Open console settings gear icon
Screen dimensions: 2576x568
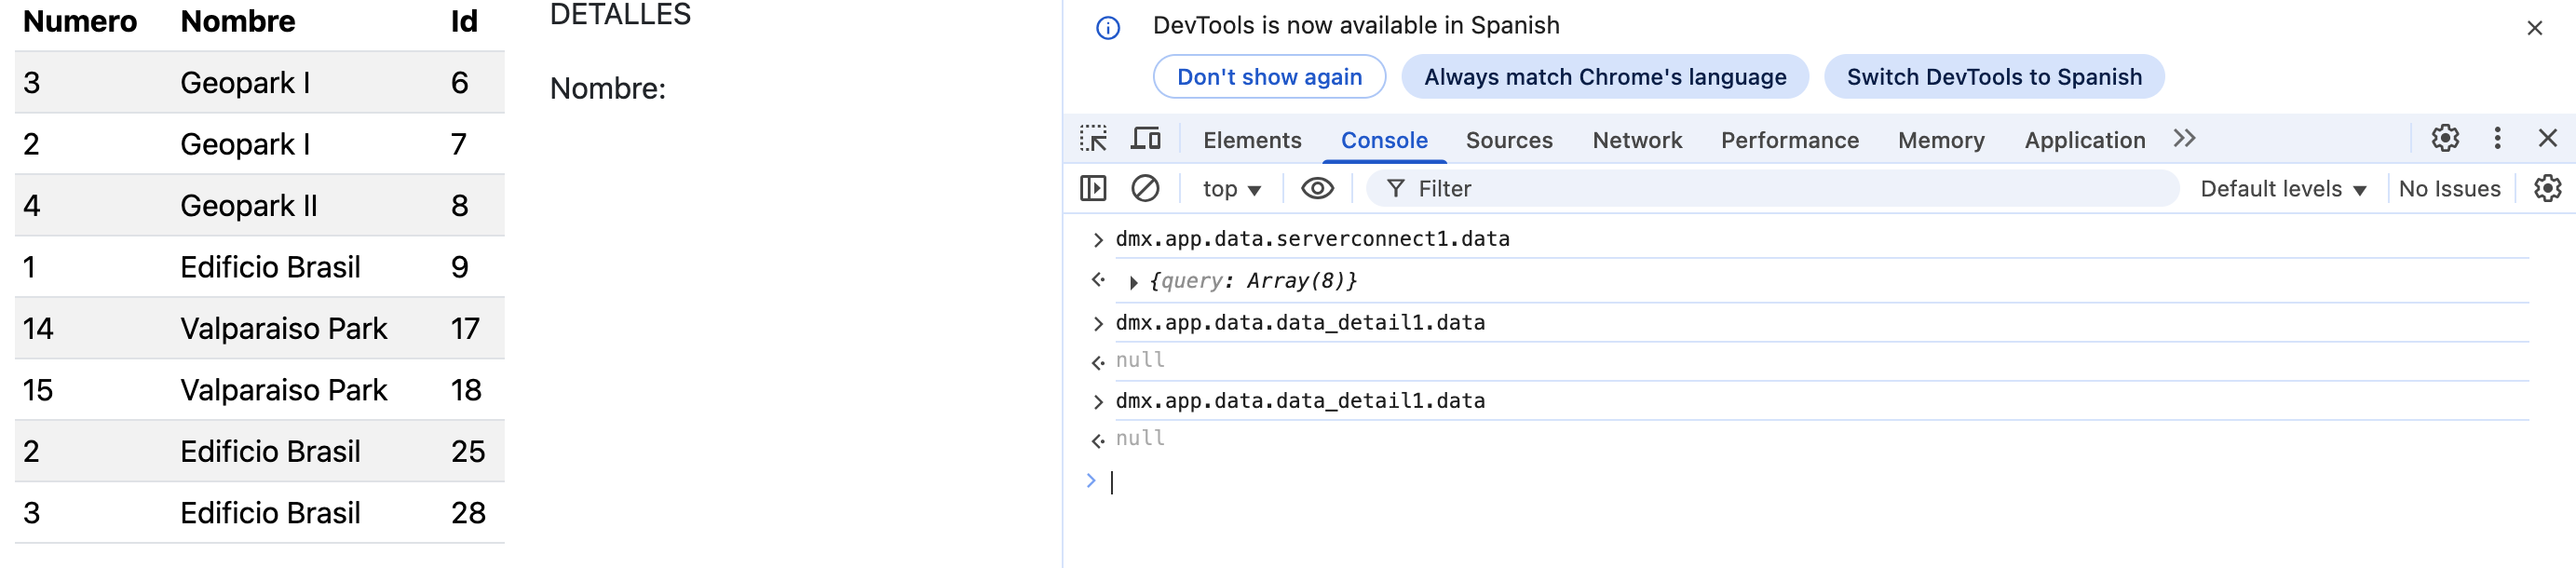point(2547,188)
